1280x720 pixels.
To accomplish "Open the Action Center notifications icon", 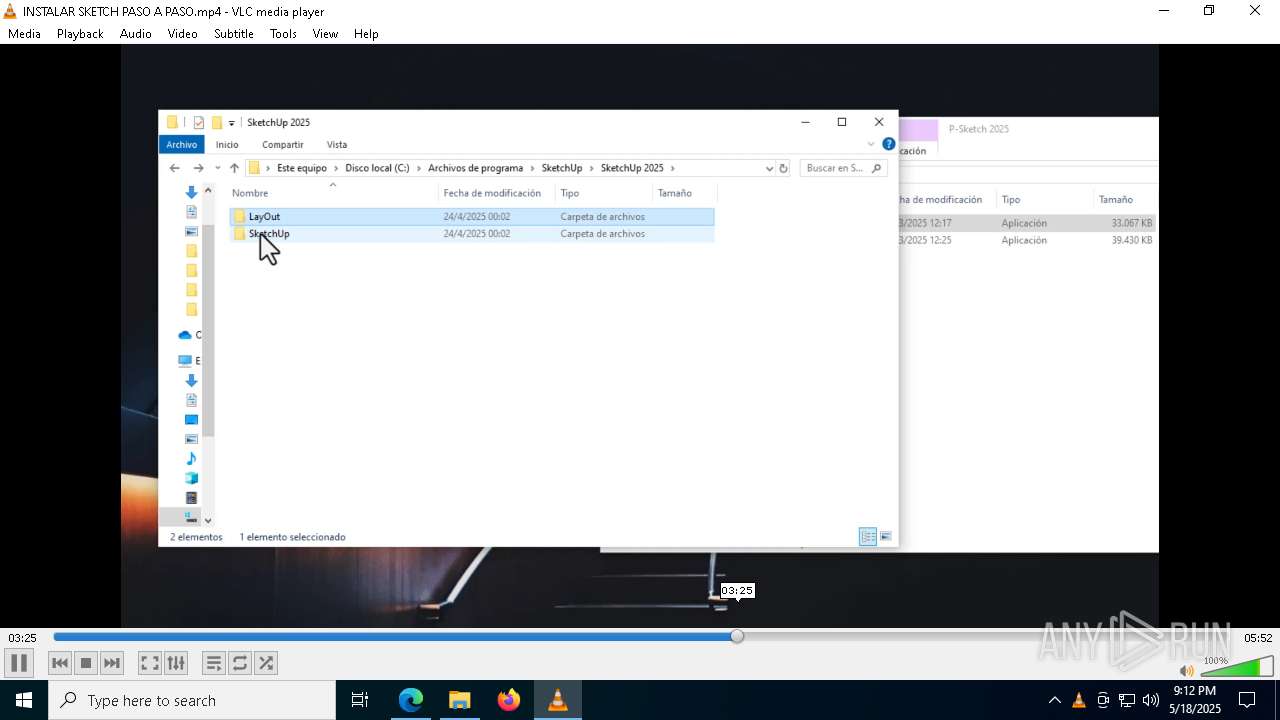I will (1247, 700).
